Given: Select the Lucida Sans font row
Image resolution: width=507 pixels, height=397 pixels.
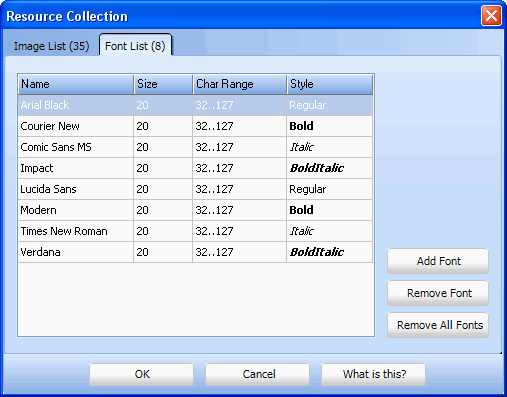Looking at the screenshot, I should click(x=195, y=189).
